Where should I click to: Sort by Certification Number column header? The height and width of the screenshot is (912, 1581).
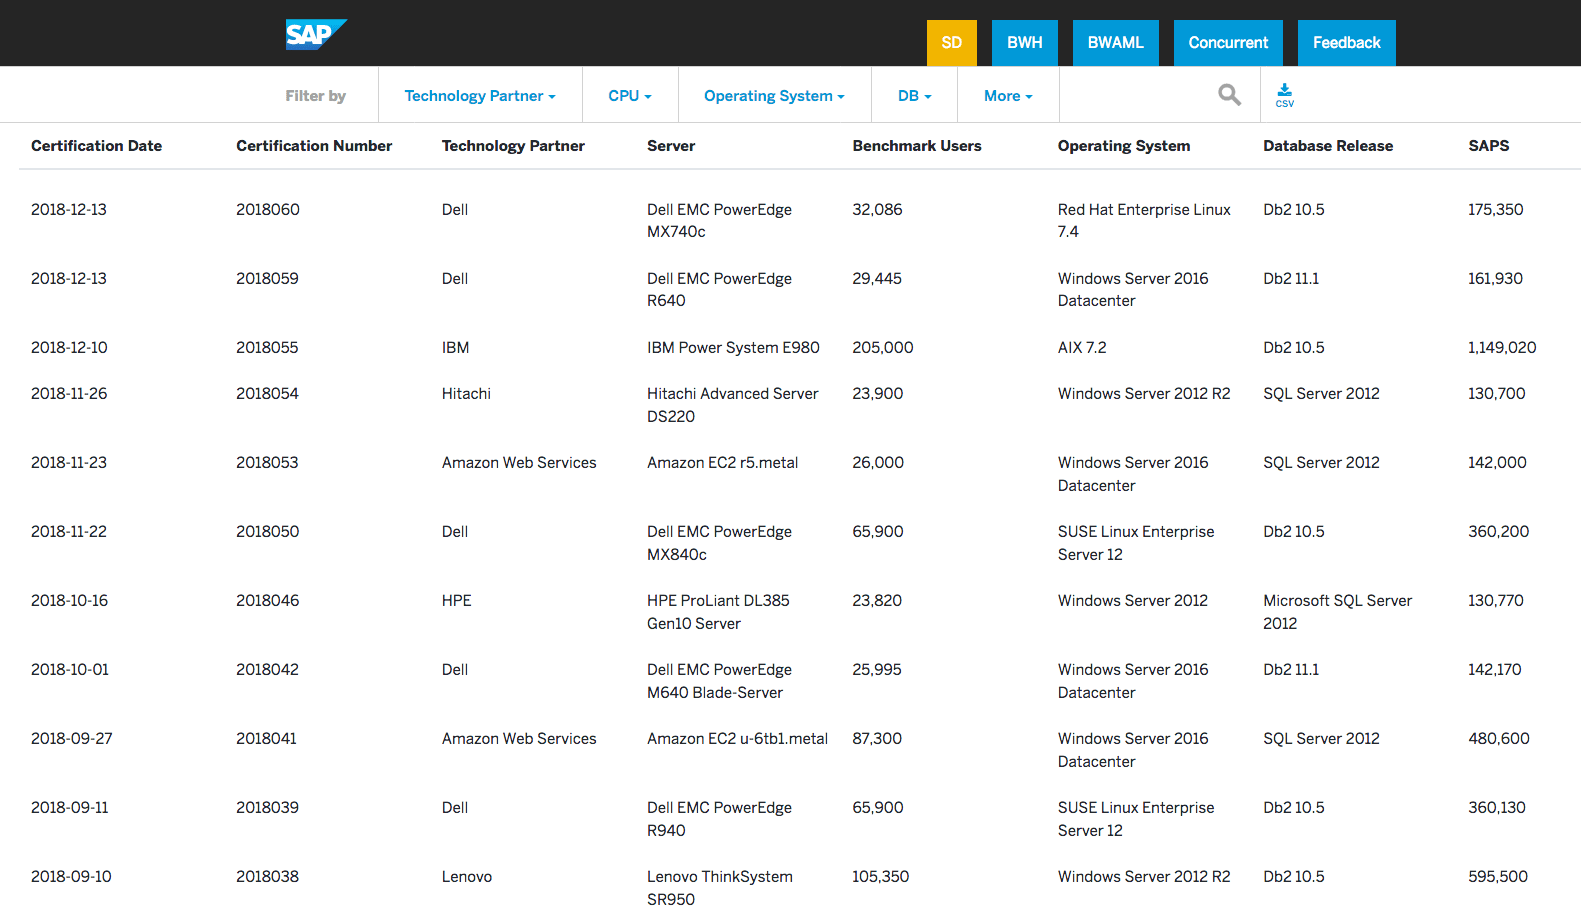point(314,146)
